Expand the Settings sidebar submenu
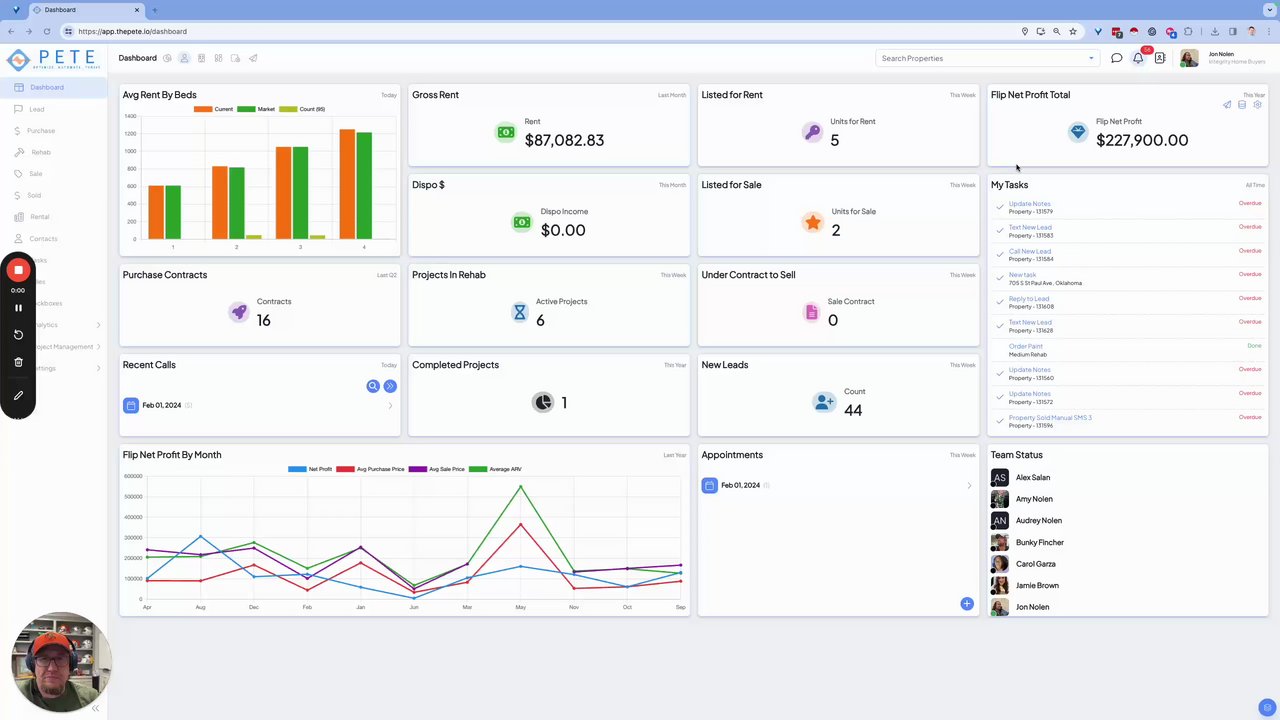 98,368
